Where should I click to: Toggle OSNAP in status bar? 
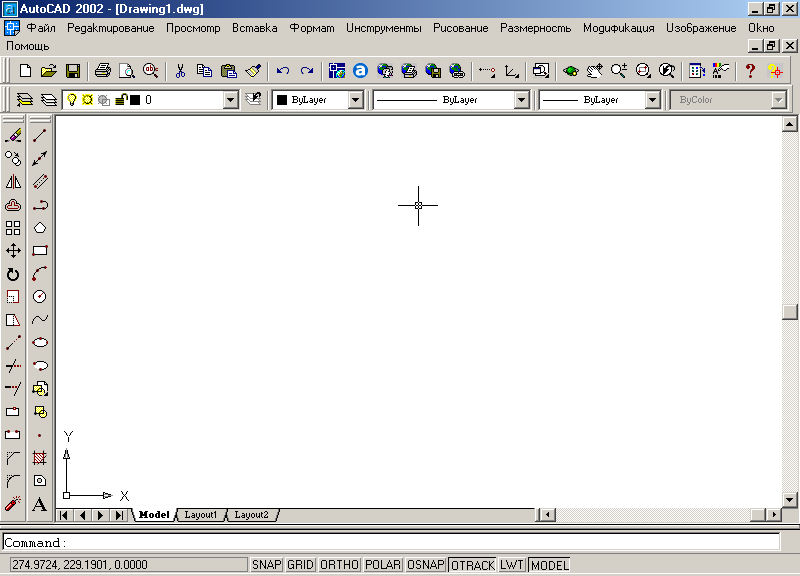pyautogui.click(x=426, y=565)
